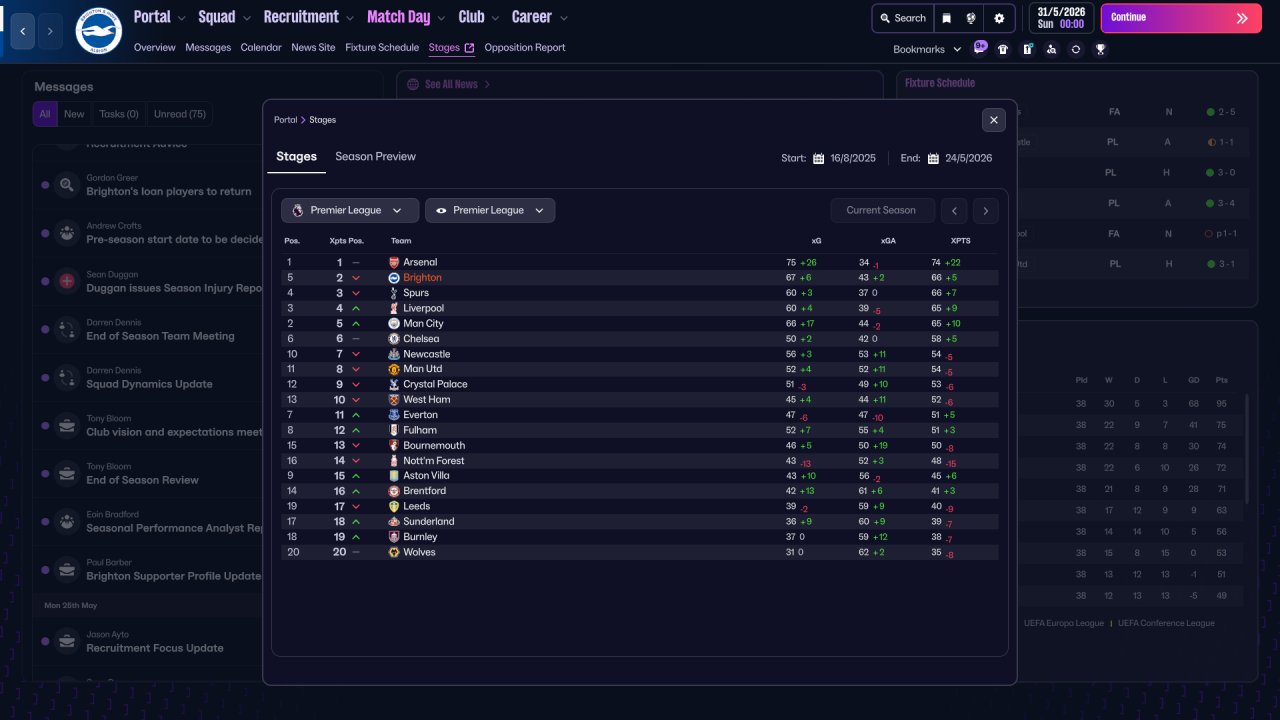Click the 31/5/2026 date and time display
This screenshot has width=1280, height=720.
point(1061,18)
